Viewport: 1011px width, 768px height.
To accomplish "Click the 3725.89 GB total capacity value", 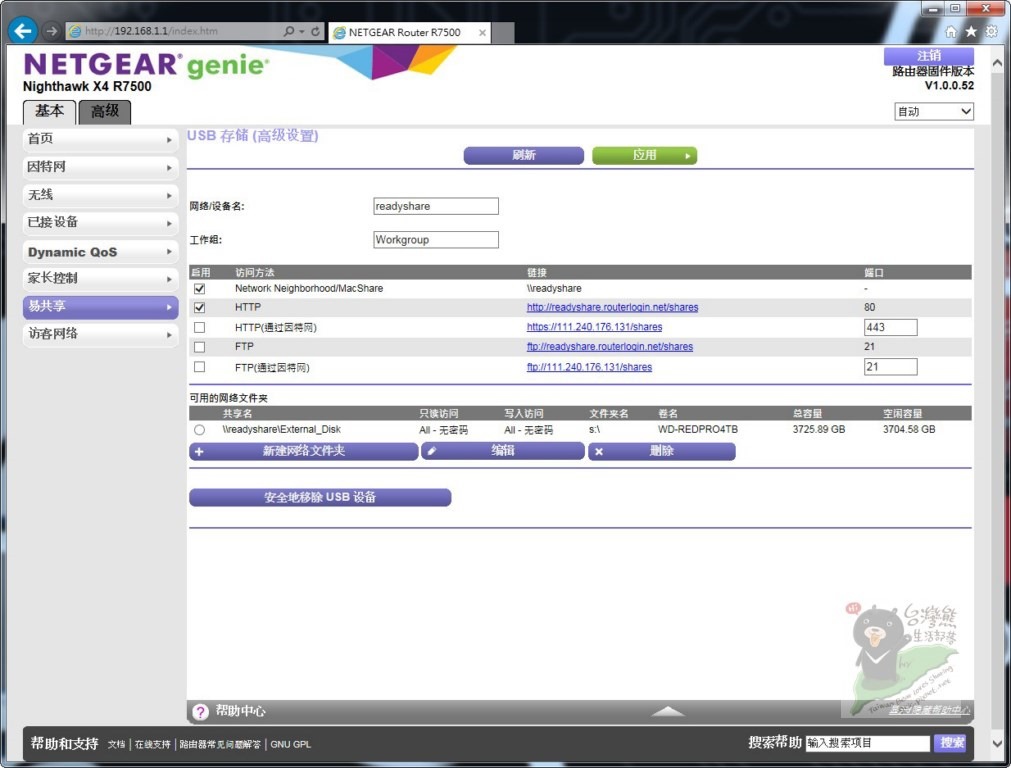I will click(819, 429).
